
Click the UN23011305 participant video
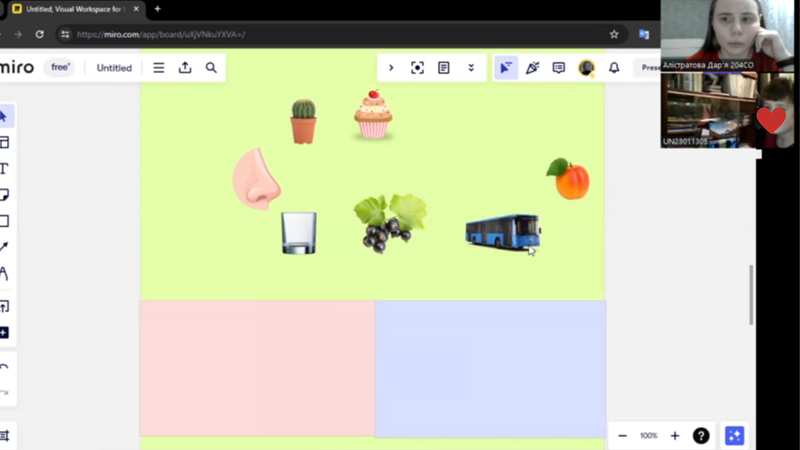click(x=728, y=110)
